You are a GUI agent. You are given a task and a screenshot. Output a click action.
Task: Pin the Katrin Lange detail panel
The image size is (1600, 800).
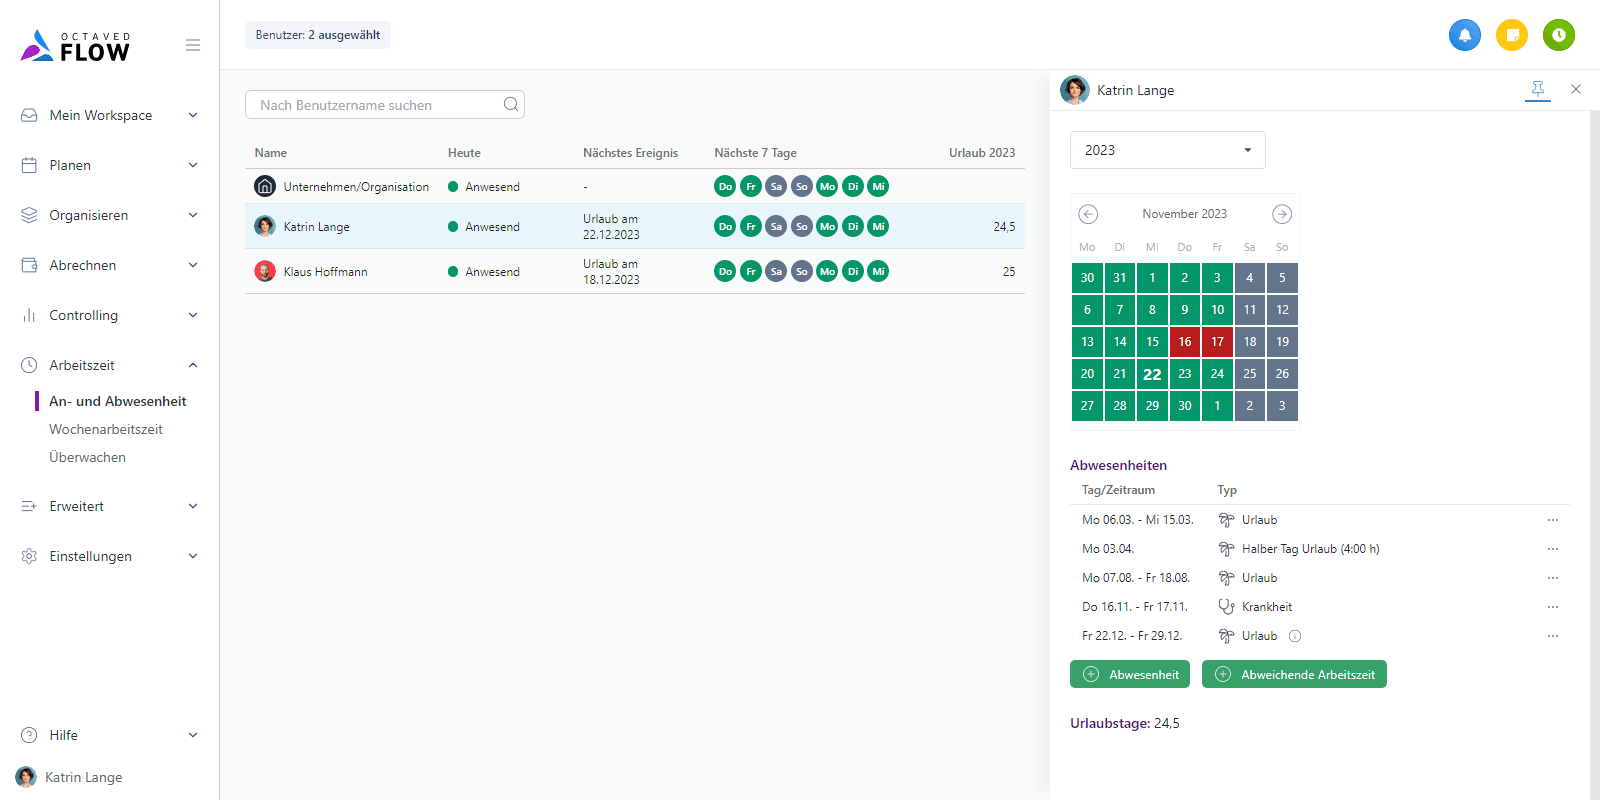click(x=1538, y=89)
